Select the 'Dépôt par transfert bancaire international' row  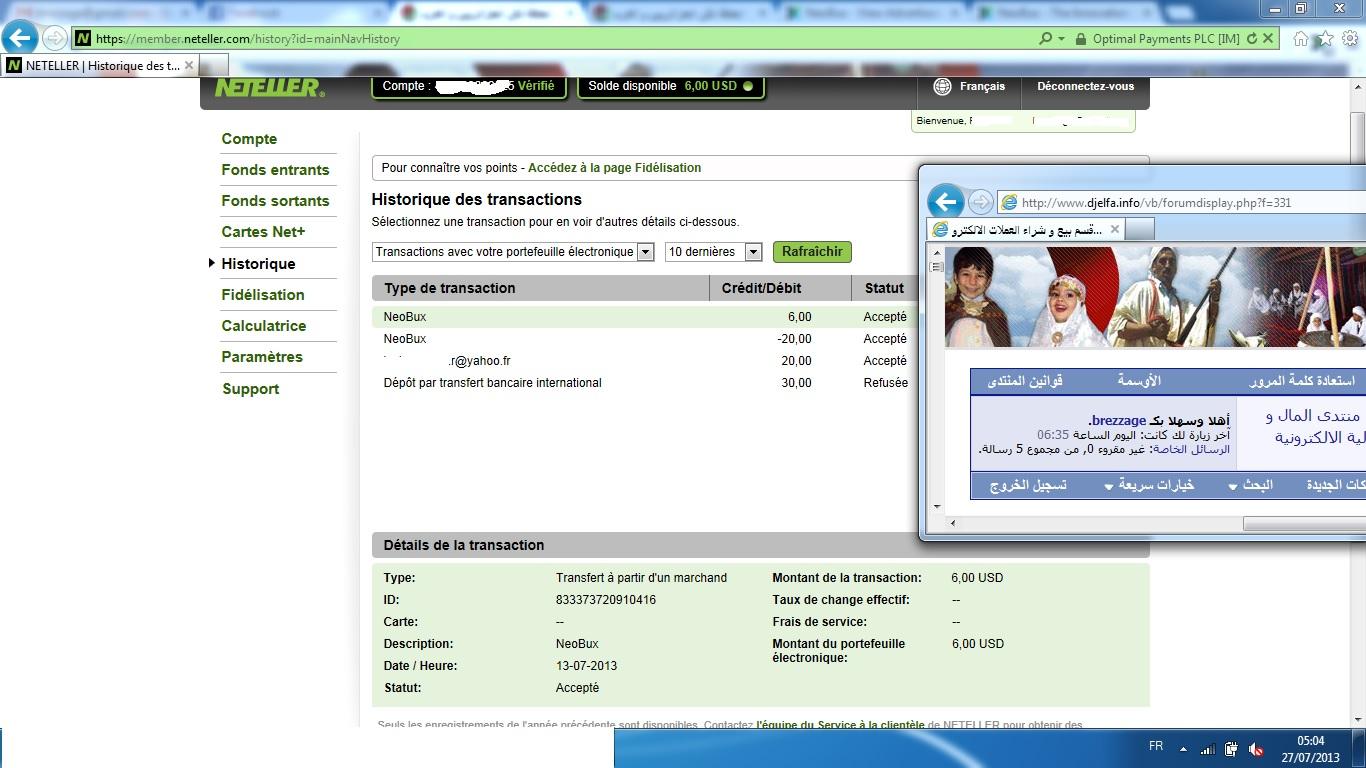644,383
